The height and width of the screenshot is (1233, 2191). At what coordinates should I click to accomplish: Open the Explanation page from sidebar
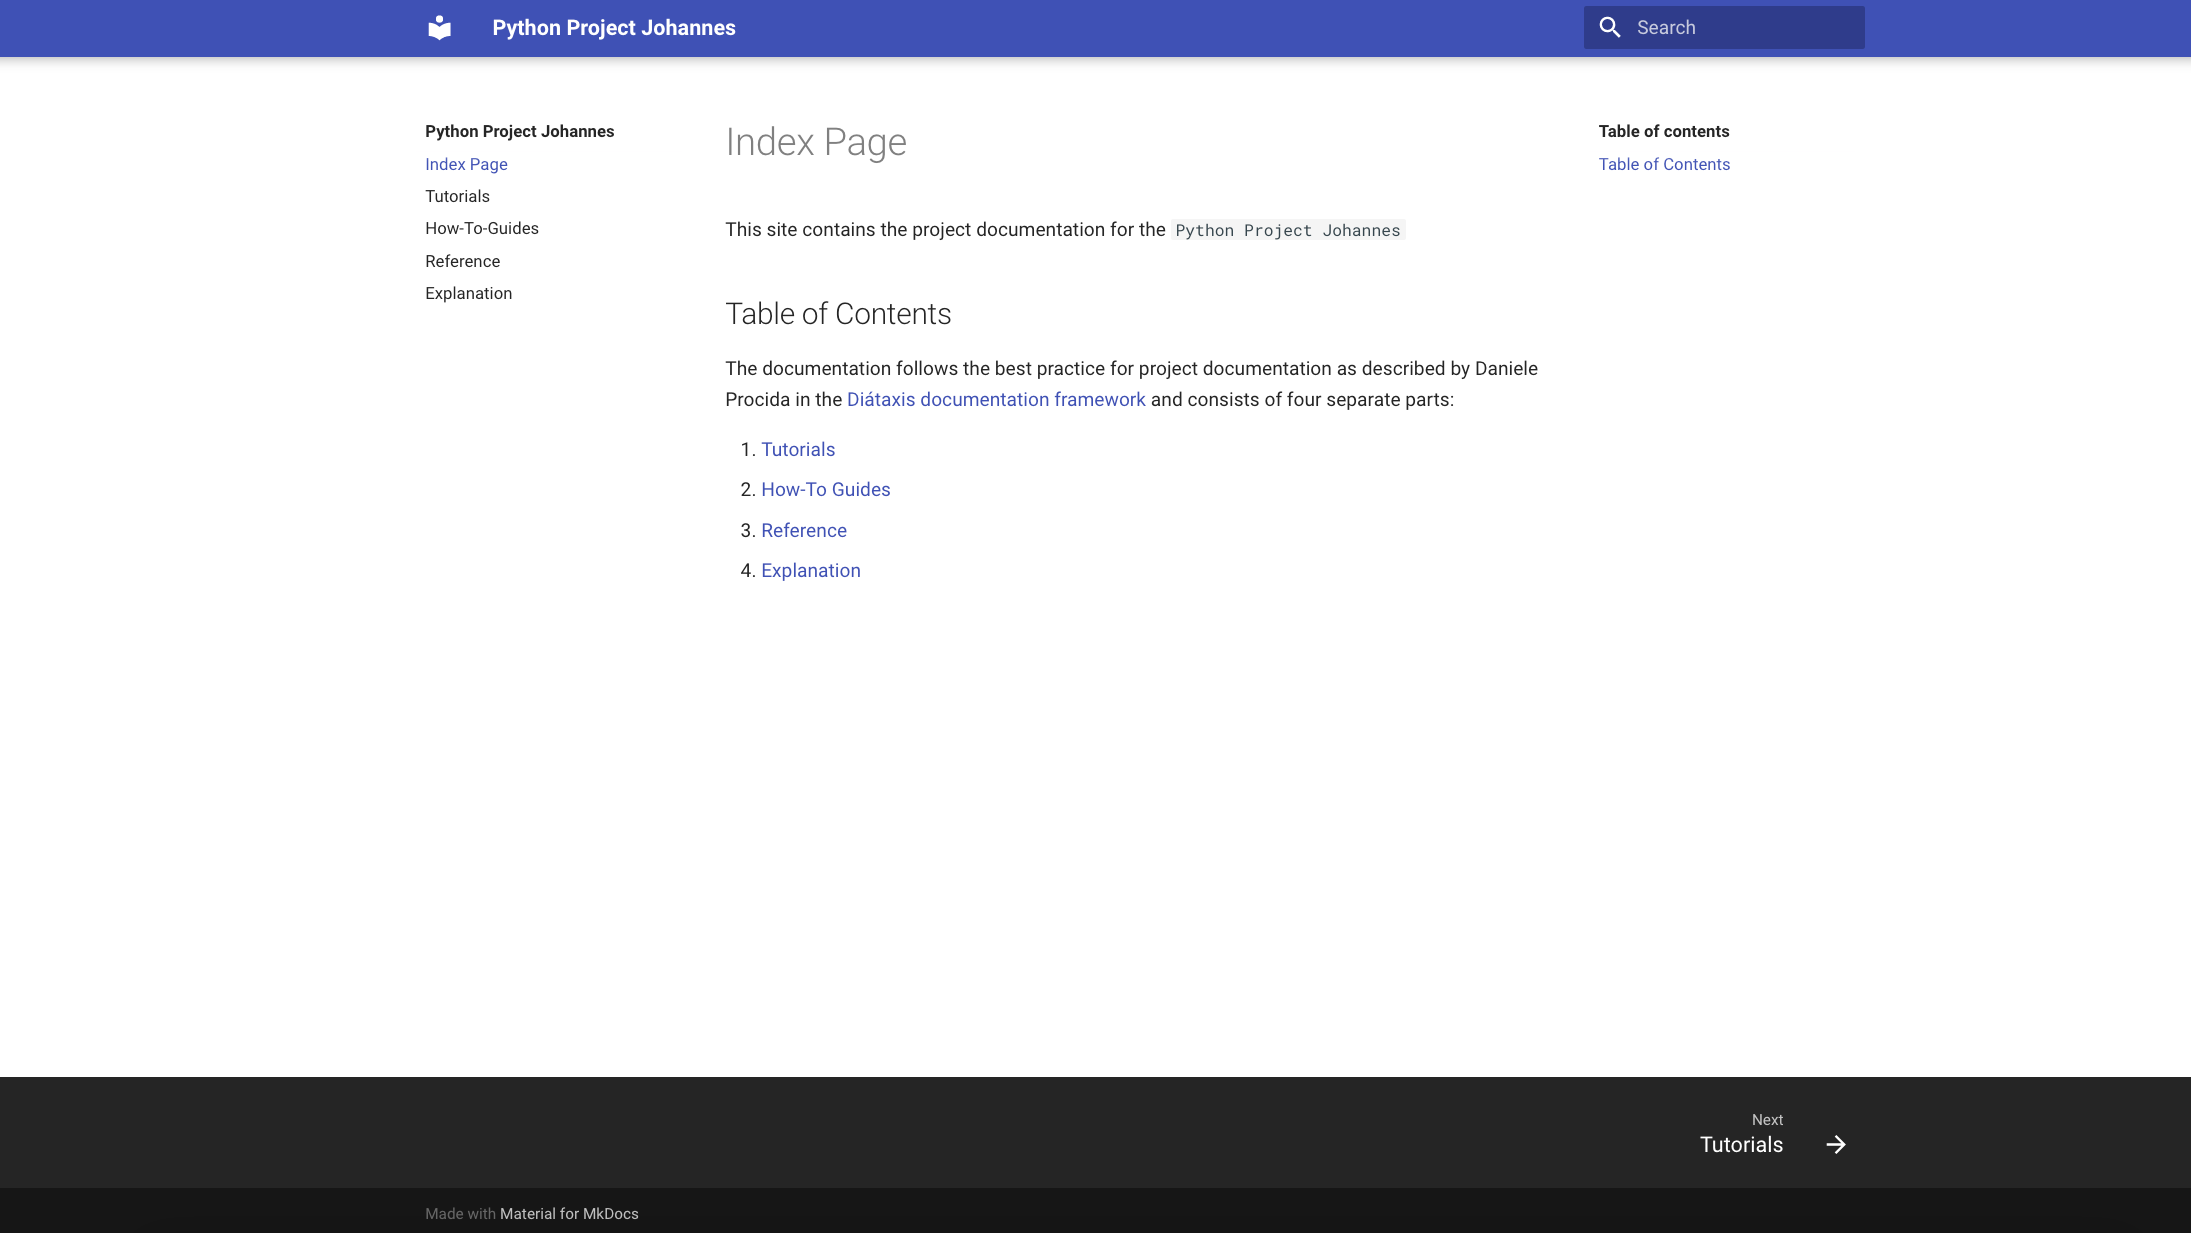(468, 293)
